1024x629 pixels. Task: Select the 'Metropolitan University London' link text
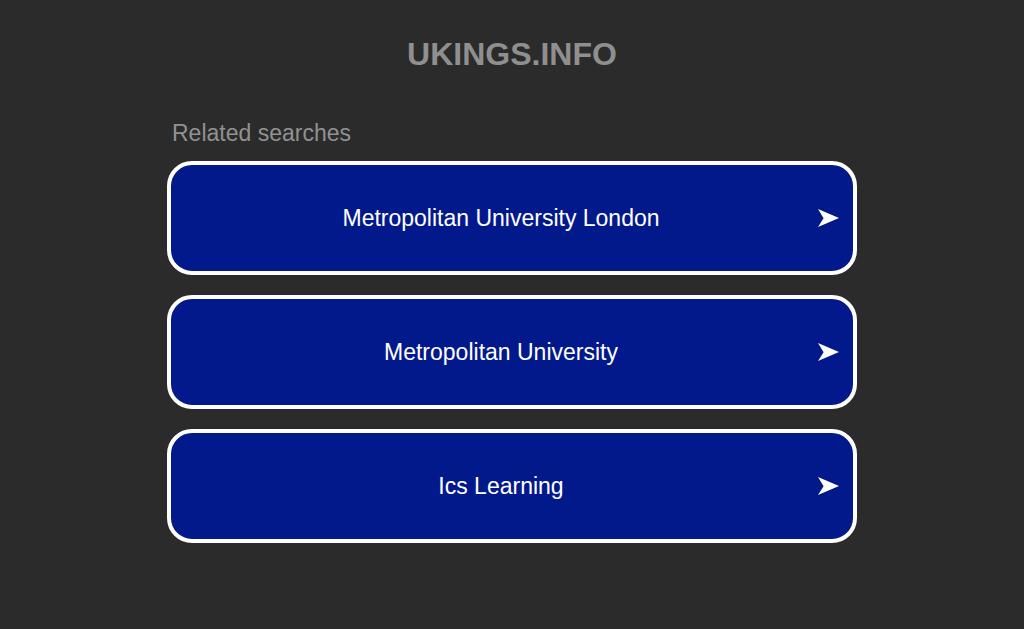(500, 218)
